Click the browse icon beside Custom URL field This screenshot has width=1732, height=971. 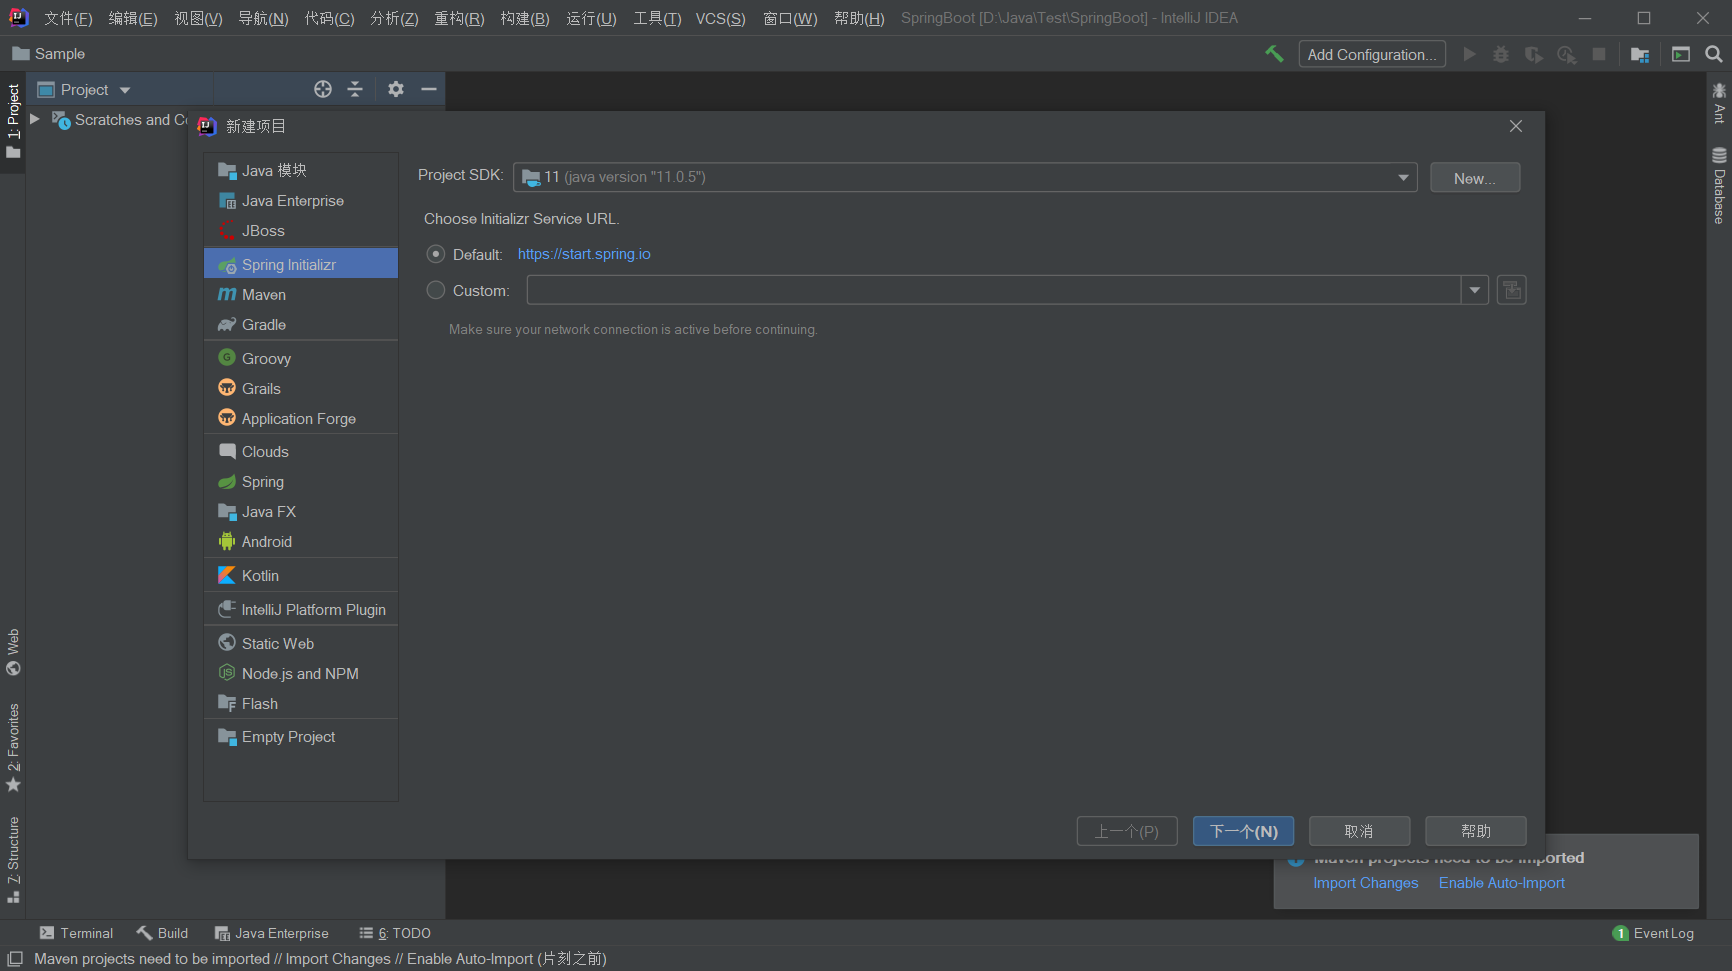click(1512, 290)
